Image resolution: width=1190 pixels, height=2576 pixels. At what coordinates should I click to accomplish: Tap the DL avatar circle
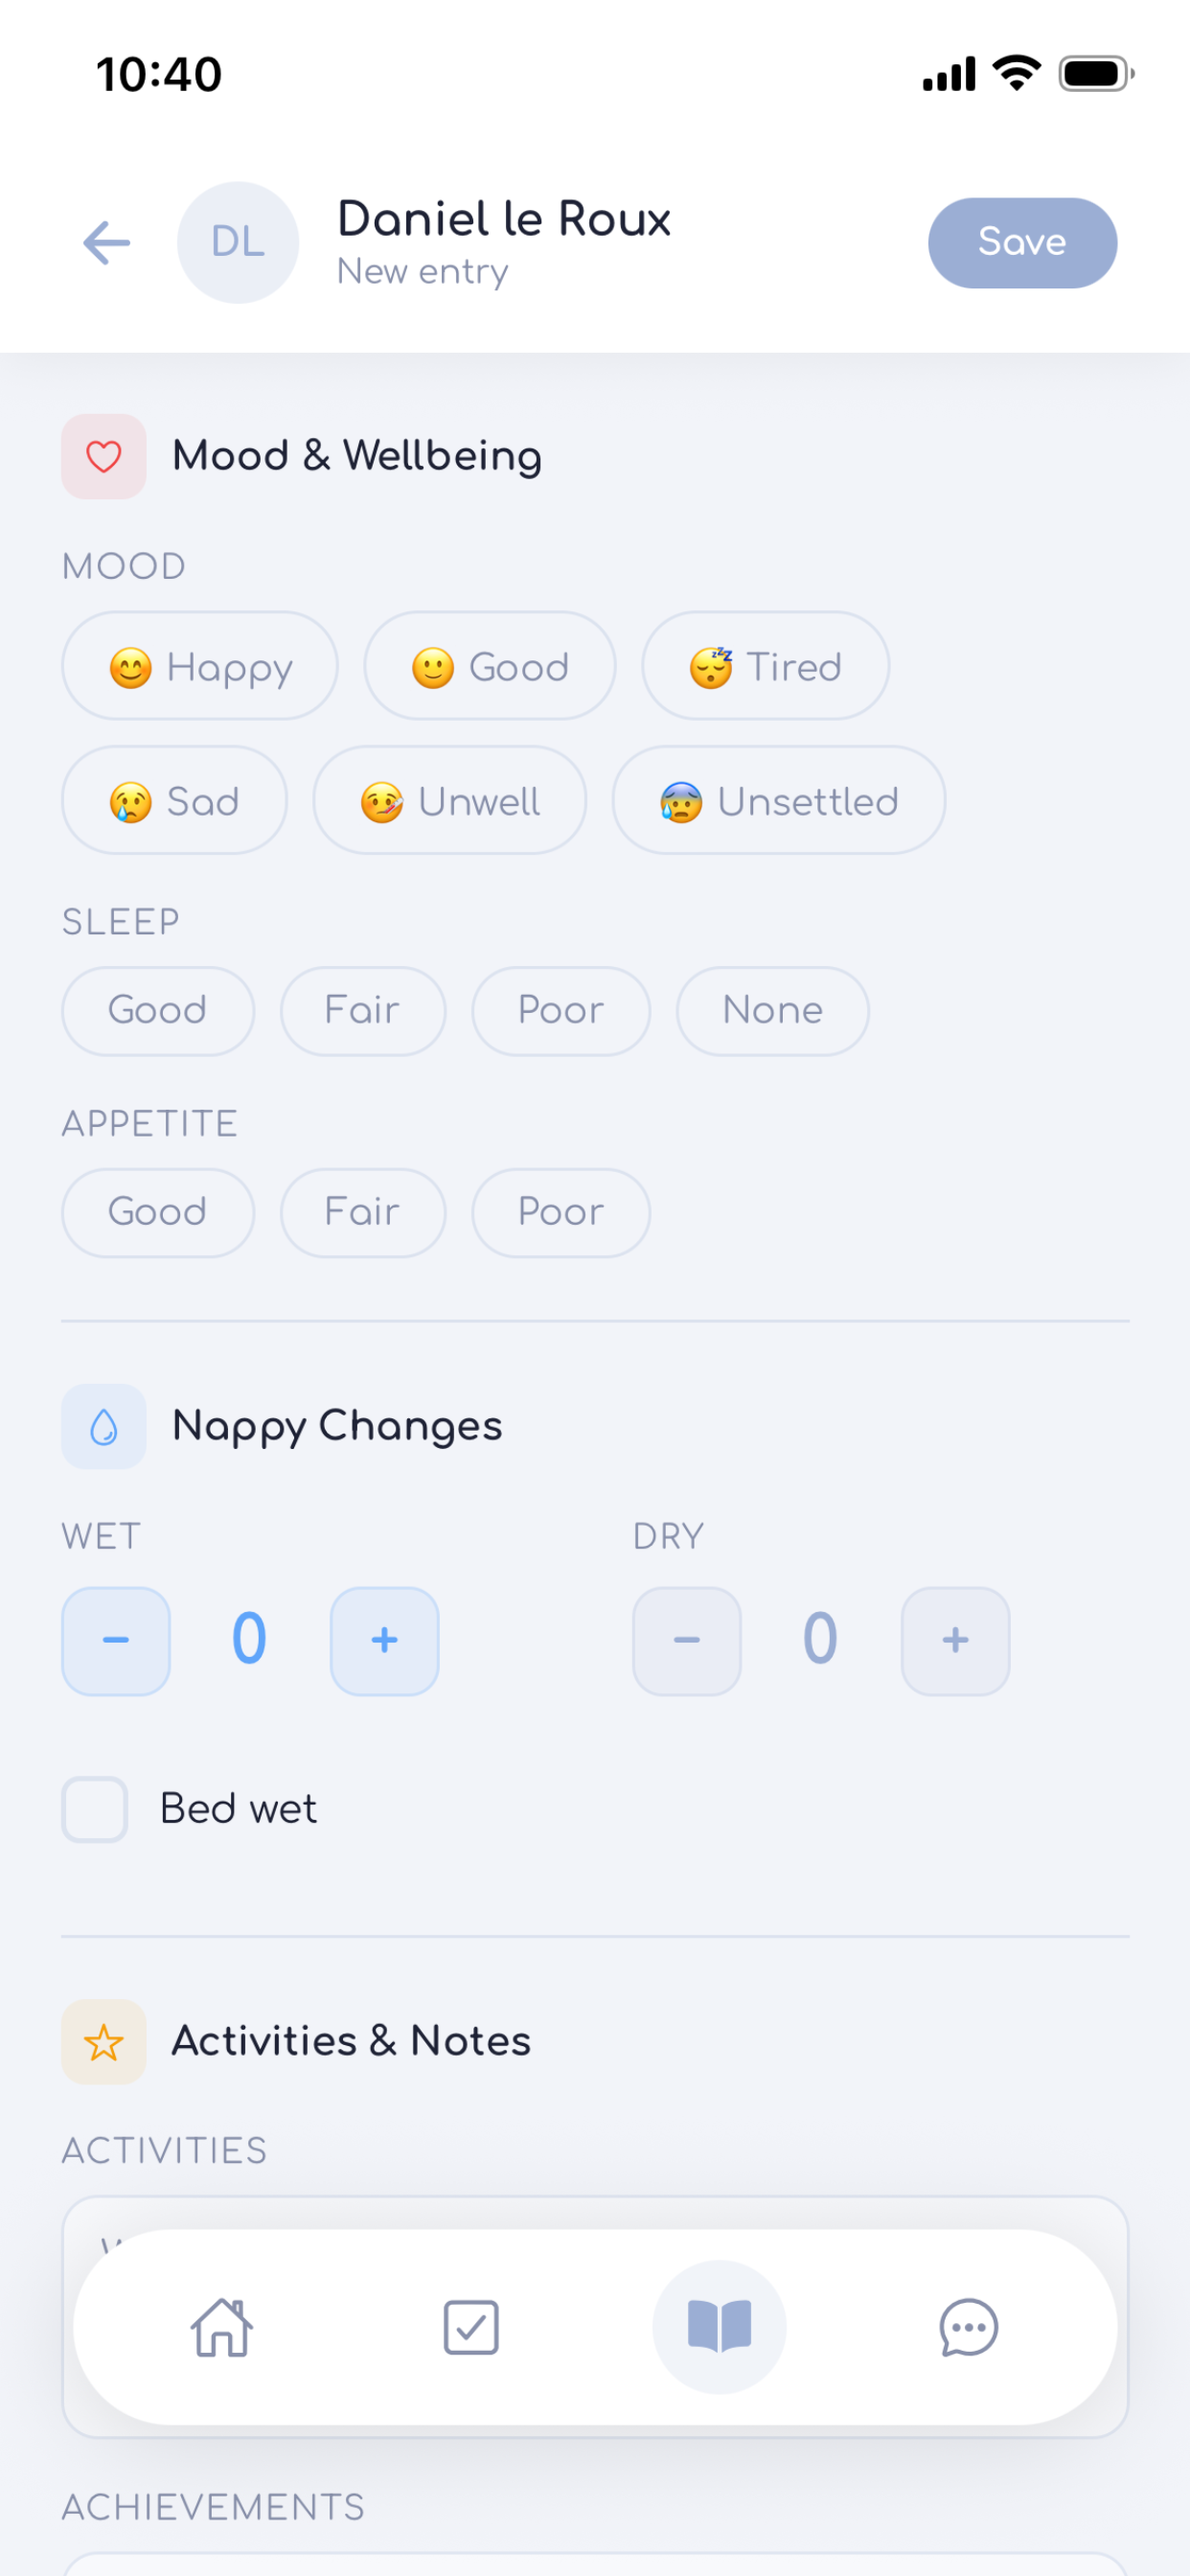click(x=238, y=242)
